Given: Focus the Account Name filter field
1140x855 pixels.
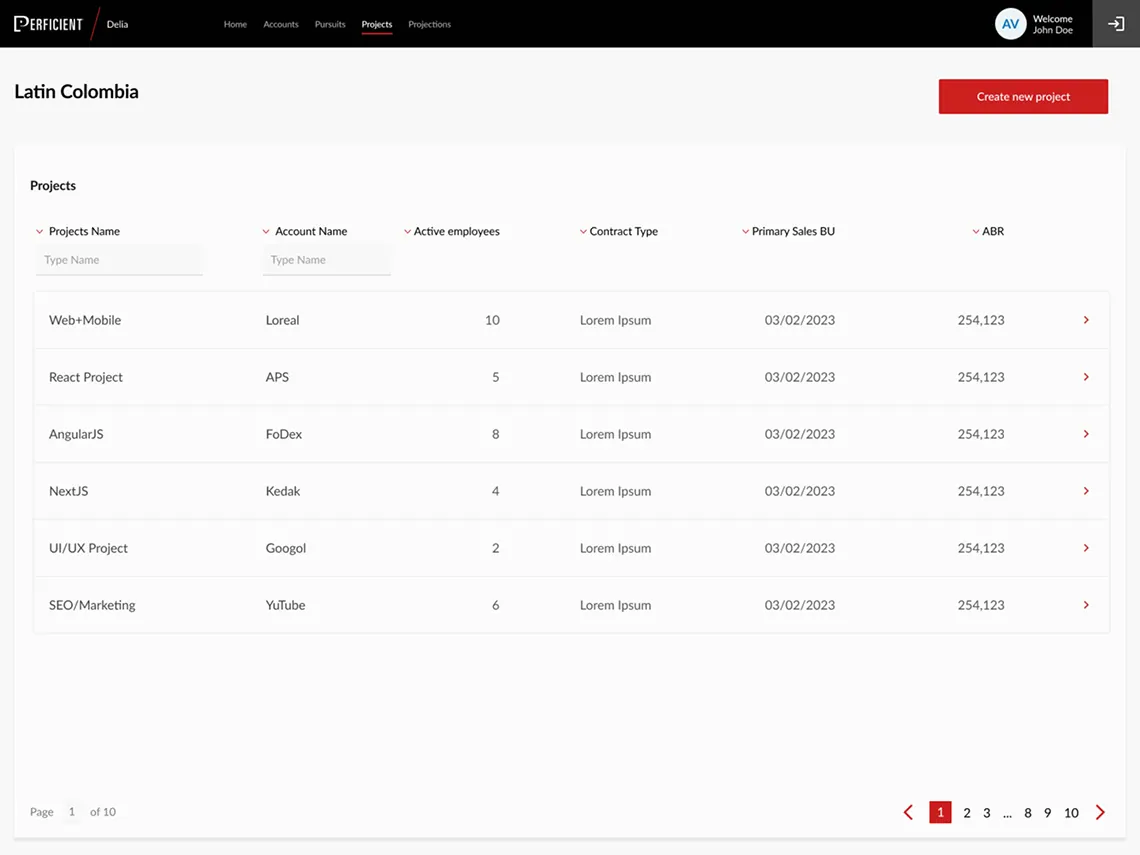Looking at the screenshot, I should 326,260.
